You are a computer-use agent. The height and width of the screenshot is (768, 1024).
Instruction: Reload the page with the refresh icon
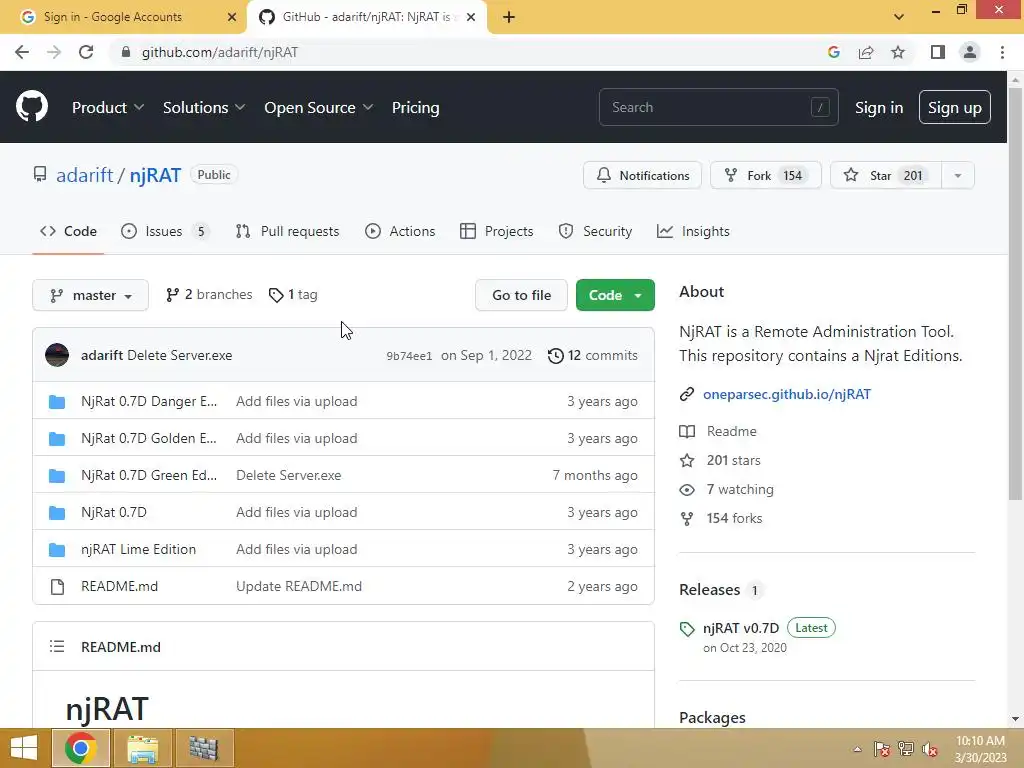point(86,52)
